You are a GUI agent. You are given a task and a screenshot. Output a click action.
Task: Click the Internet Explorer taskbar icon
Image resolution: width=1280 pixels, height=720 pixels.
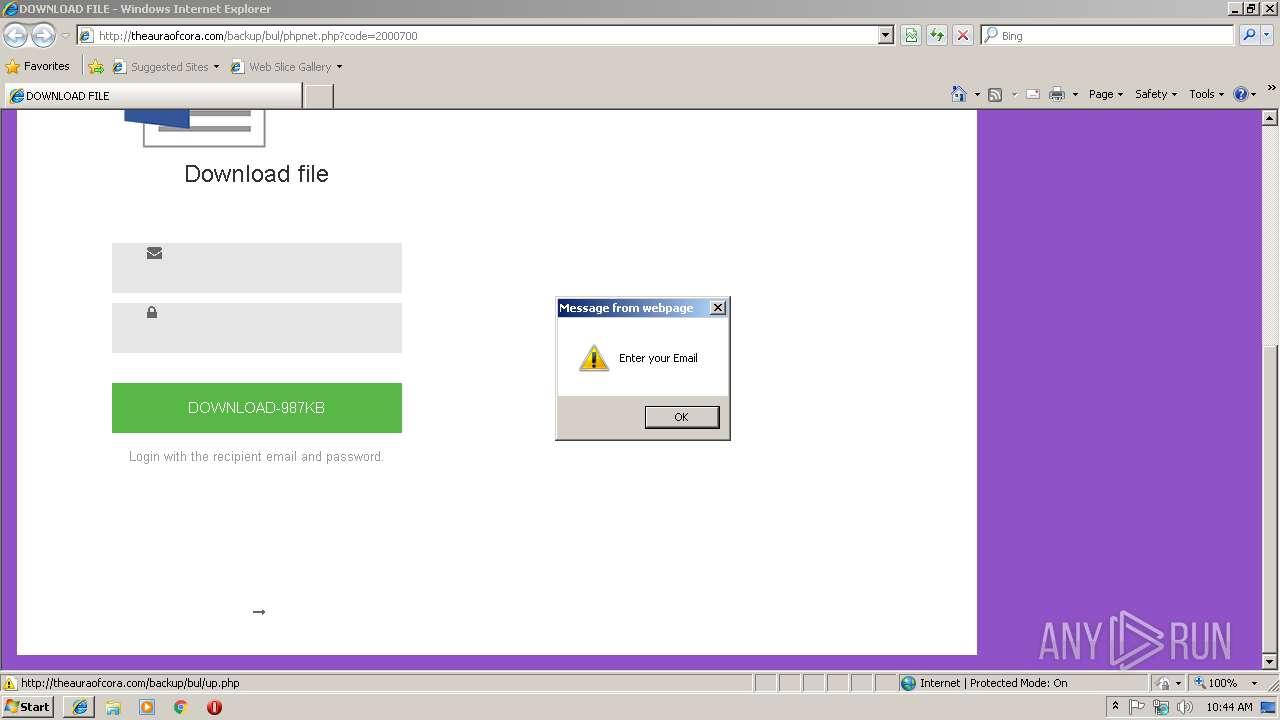80,707
